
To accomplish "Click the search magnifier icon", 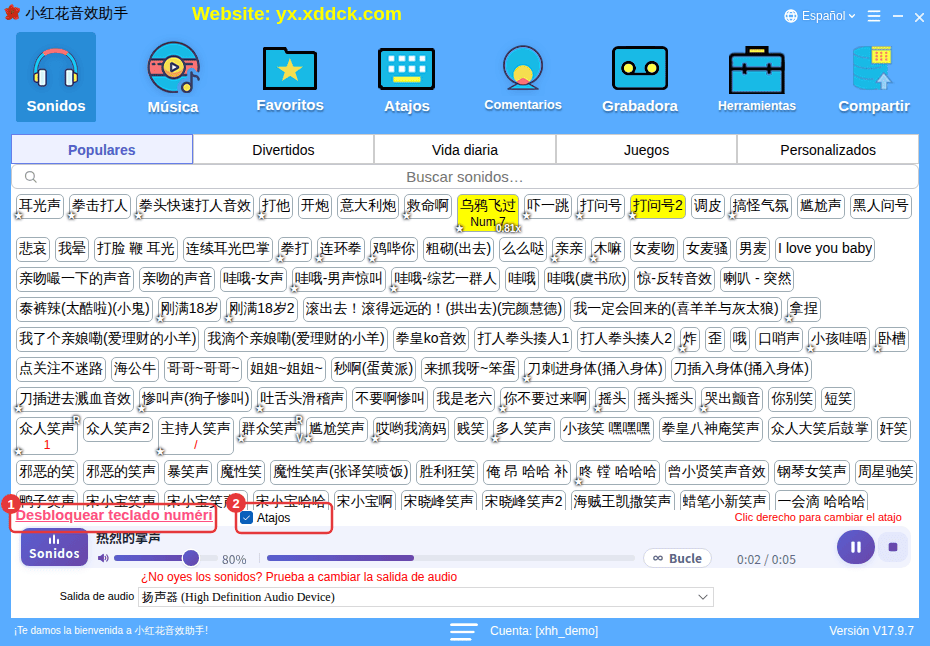I will [x=31, y=177].
